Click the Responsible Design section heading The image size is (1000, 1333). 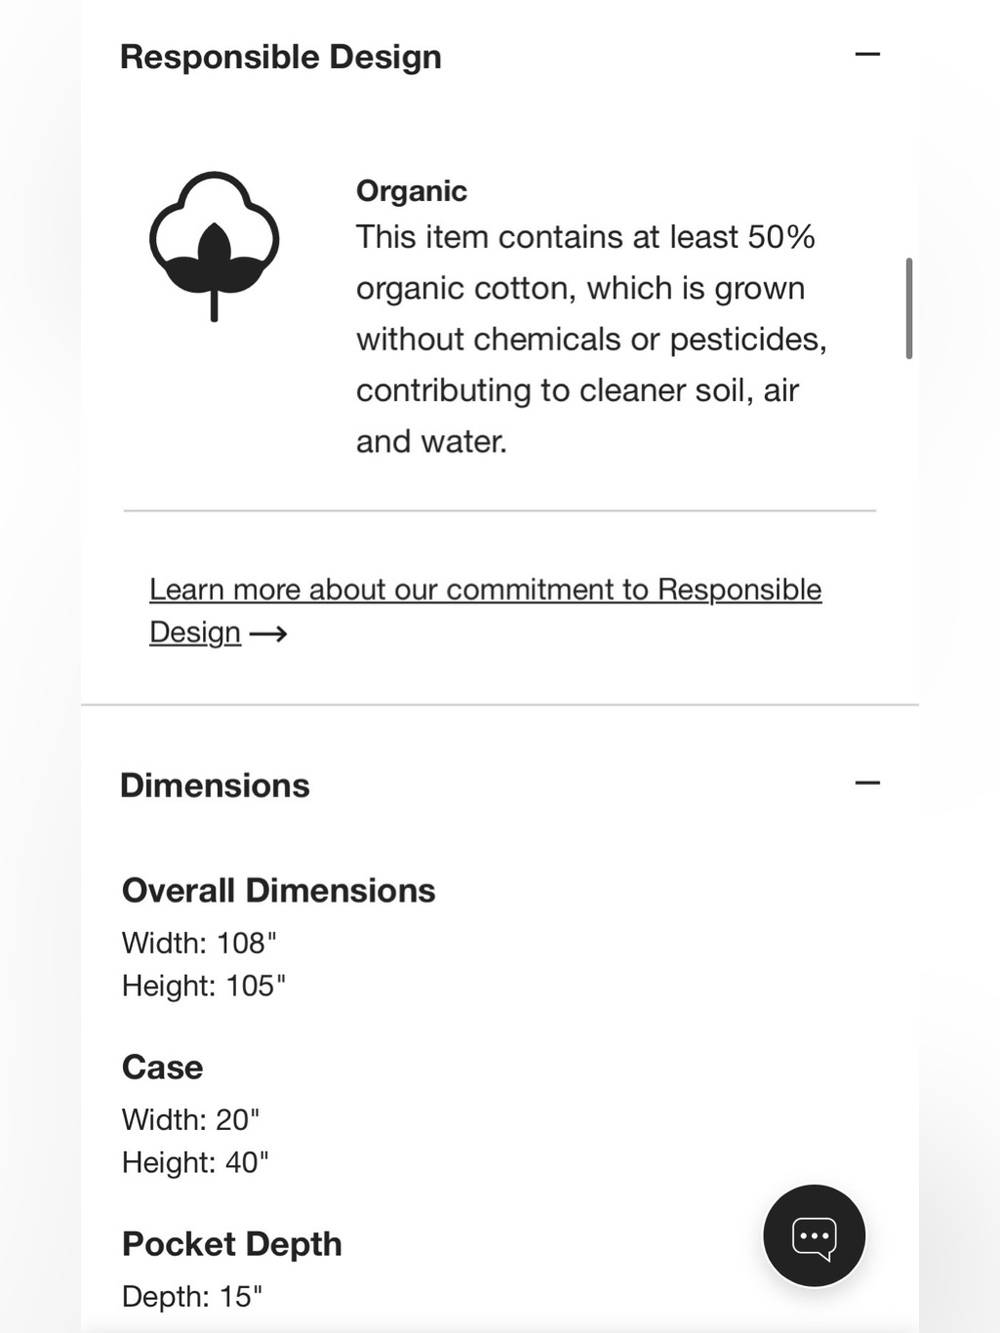point(281,57)
